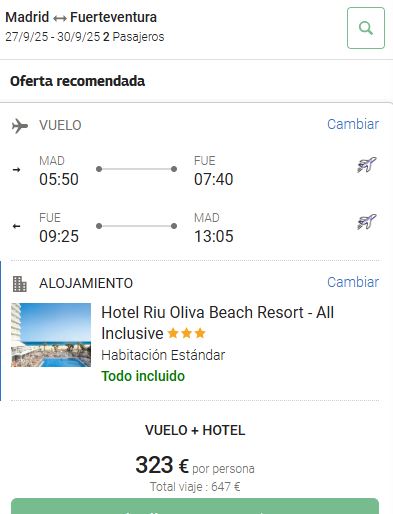The image size is (393, 514).
Task: Change the accommodation via Cambiar link
Action: (353, 282)
